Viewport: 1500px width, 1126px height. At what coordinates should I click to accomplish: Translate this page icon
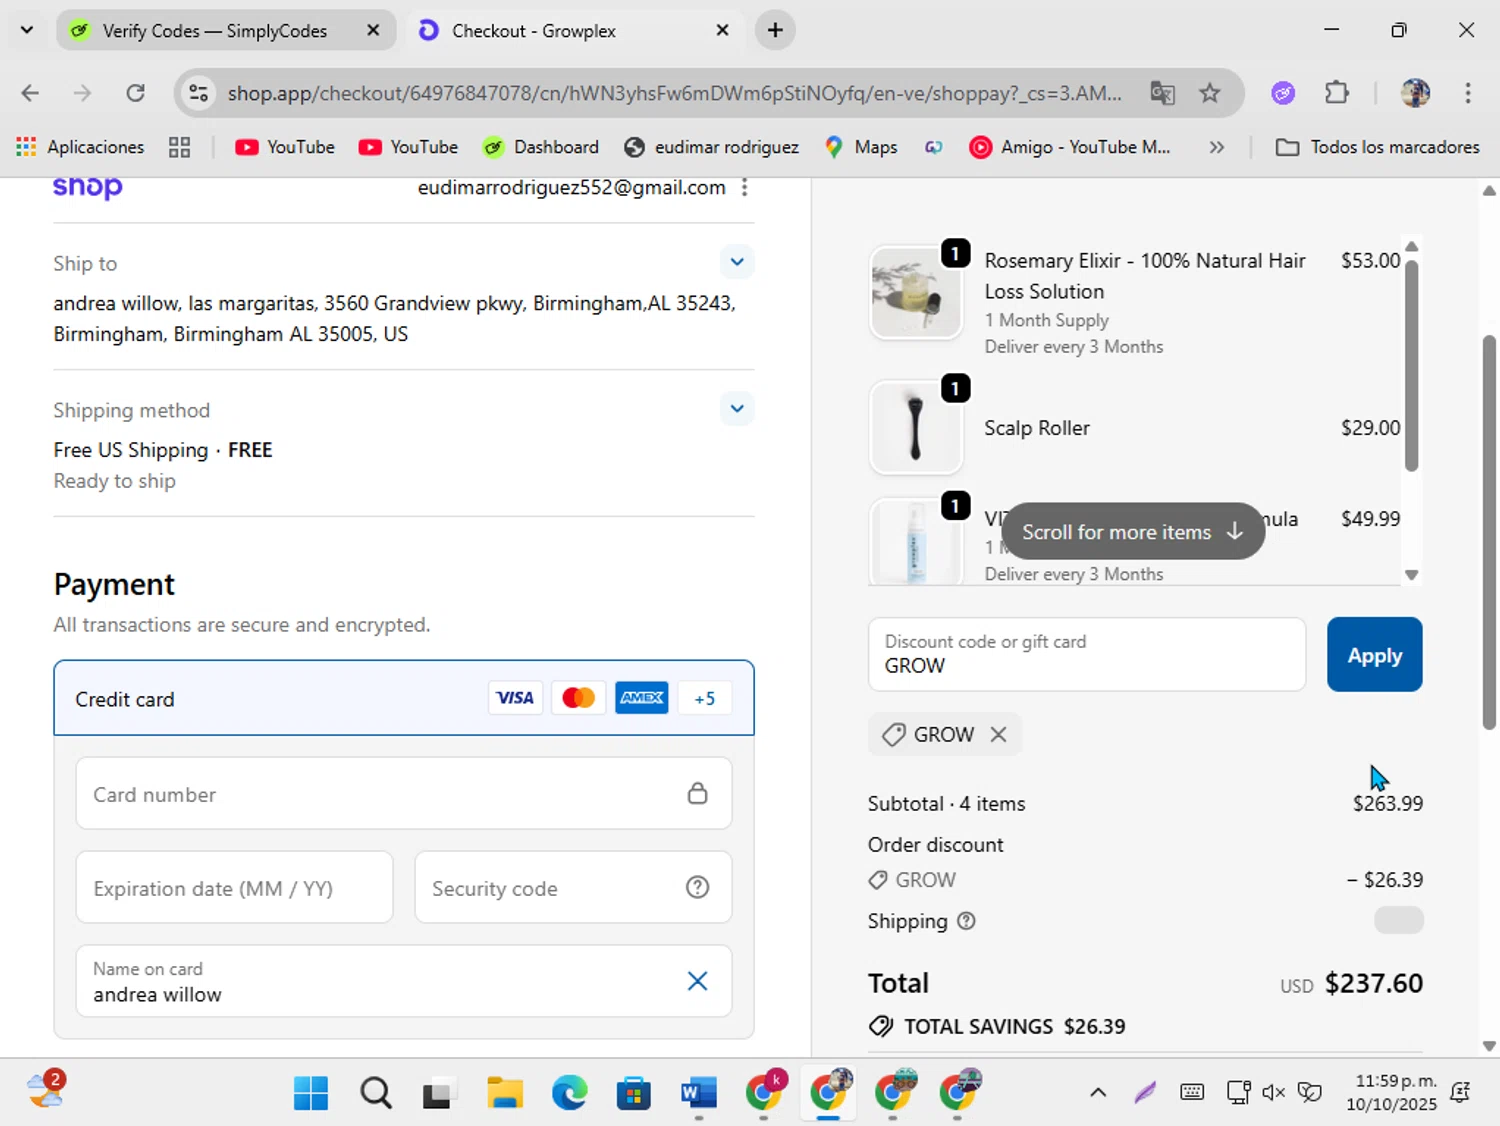[1162, 93]
